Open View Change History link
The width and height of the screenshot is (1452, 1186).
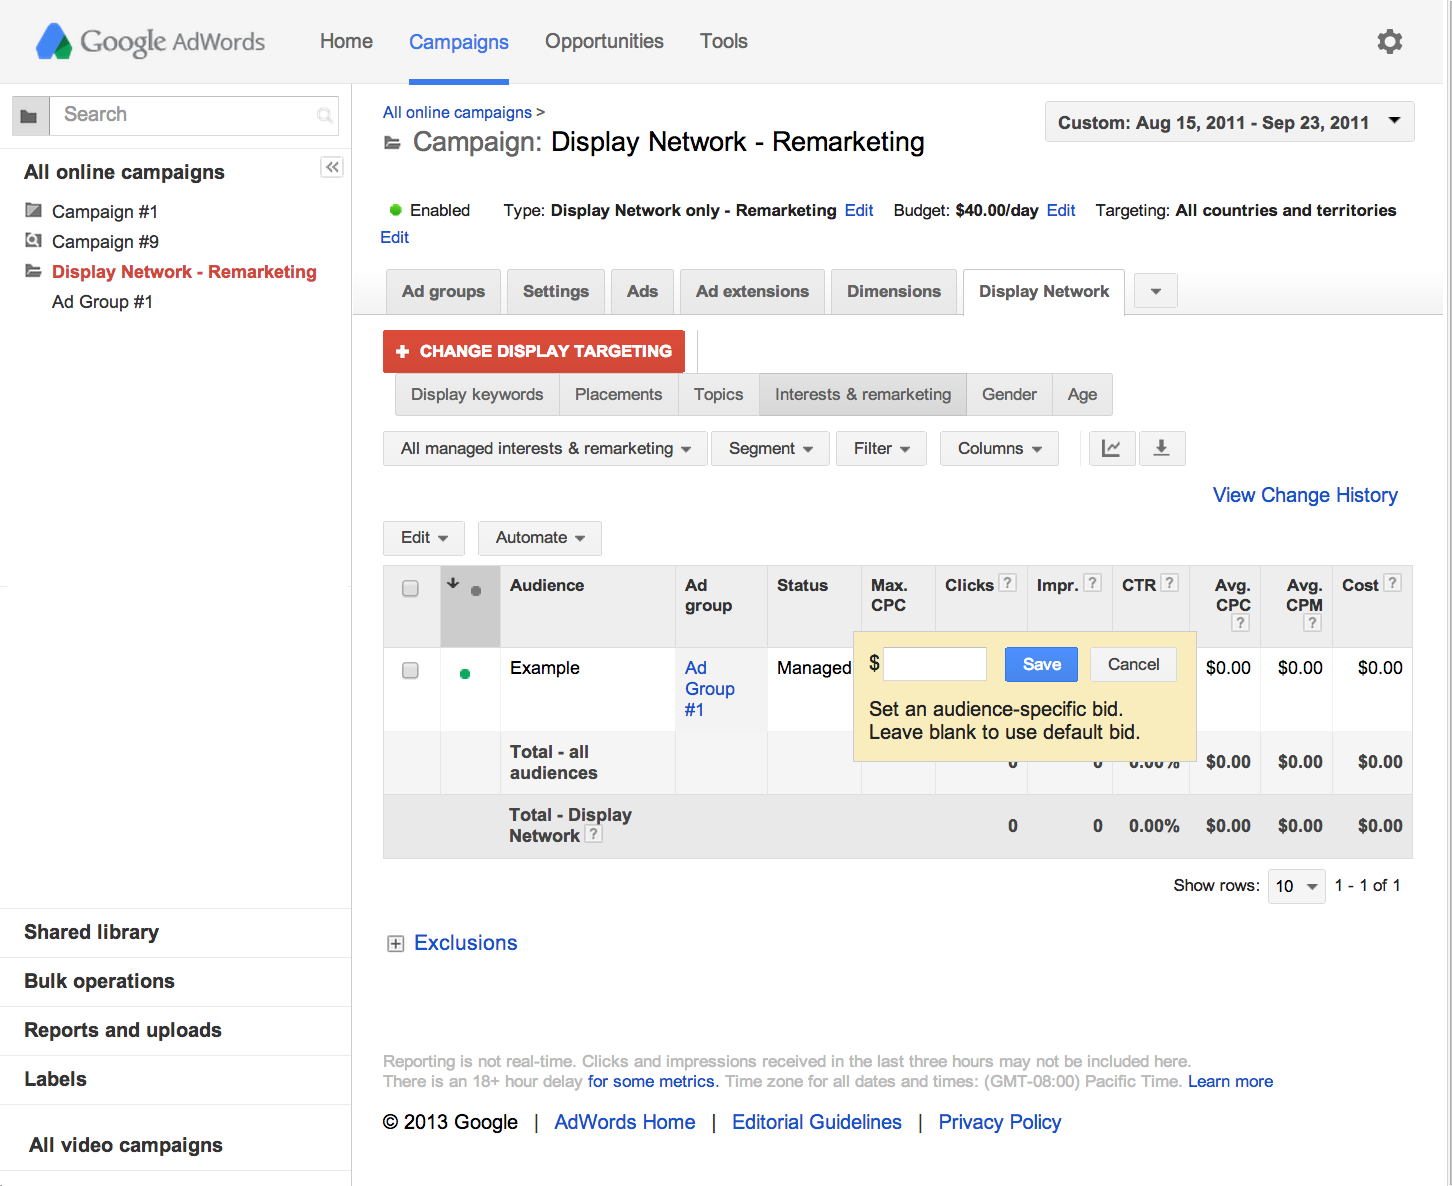1305,495
